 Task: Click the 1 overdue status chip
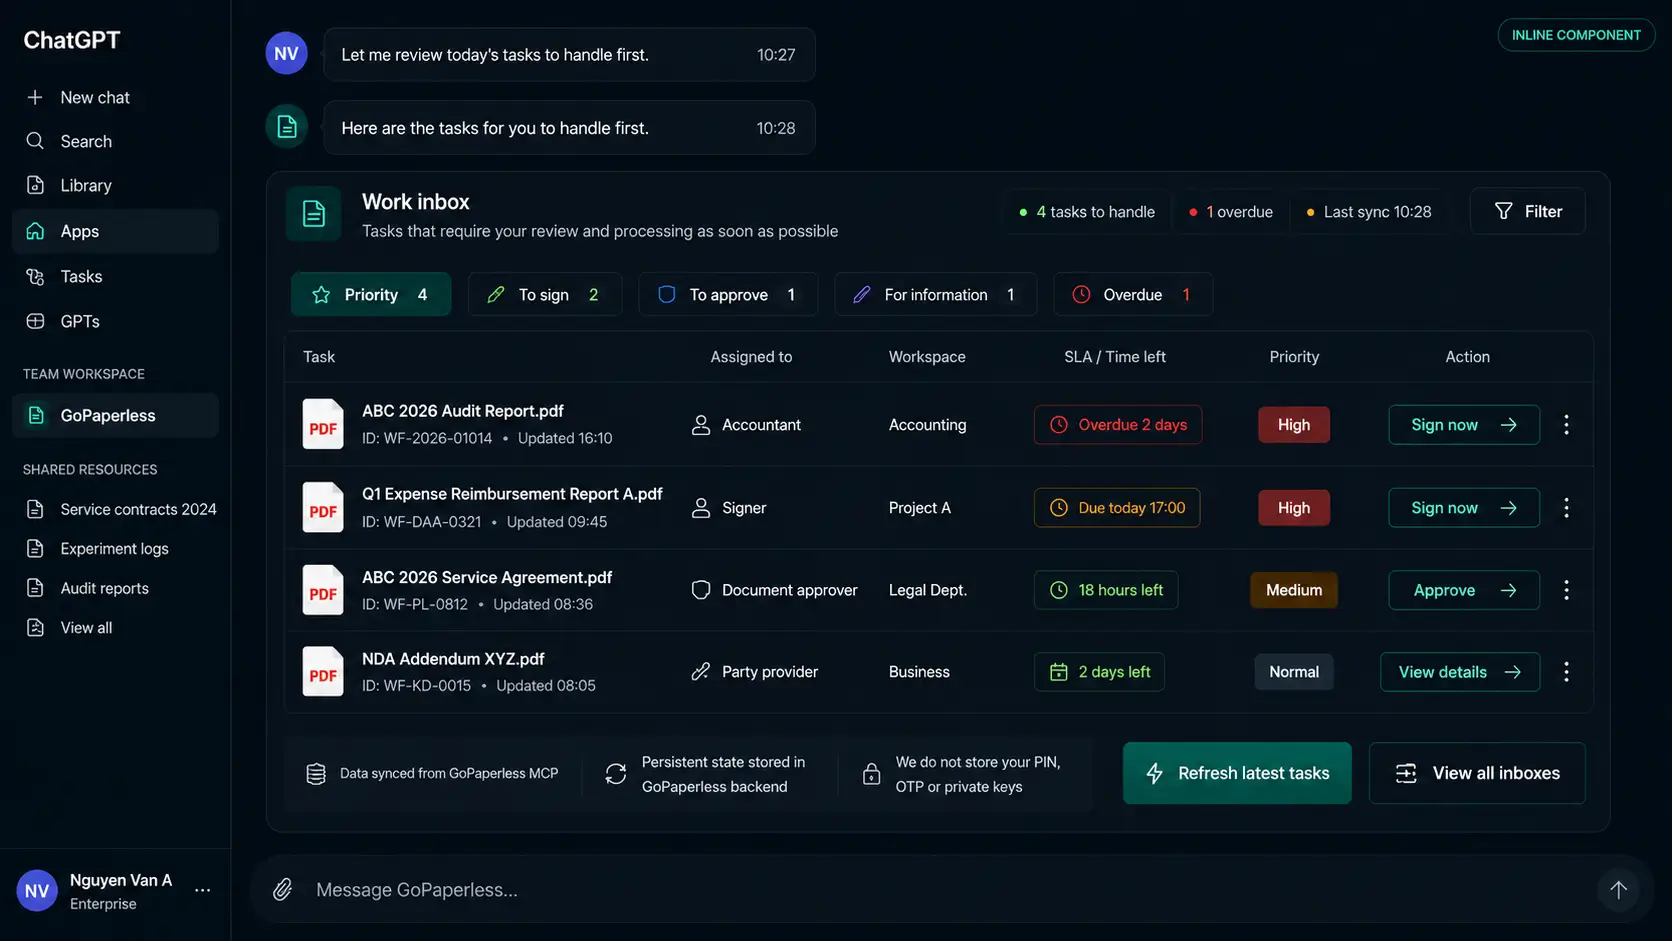[1230, 211]
